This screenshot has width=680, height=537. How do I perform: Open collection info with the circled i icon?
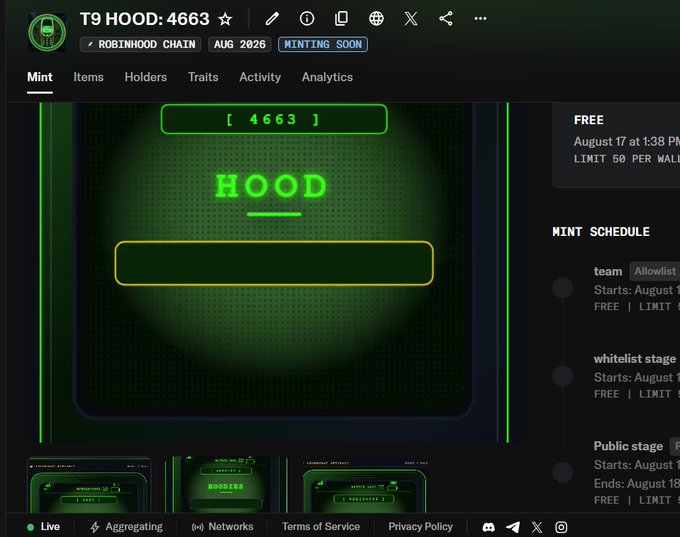coord(307,19)
